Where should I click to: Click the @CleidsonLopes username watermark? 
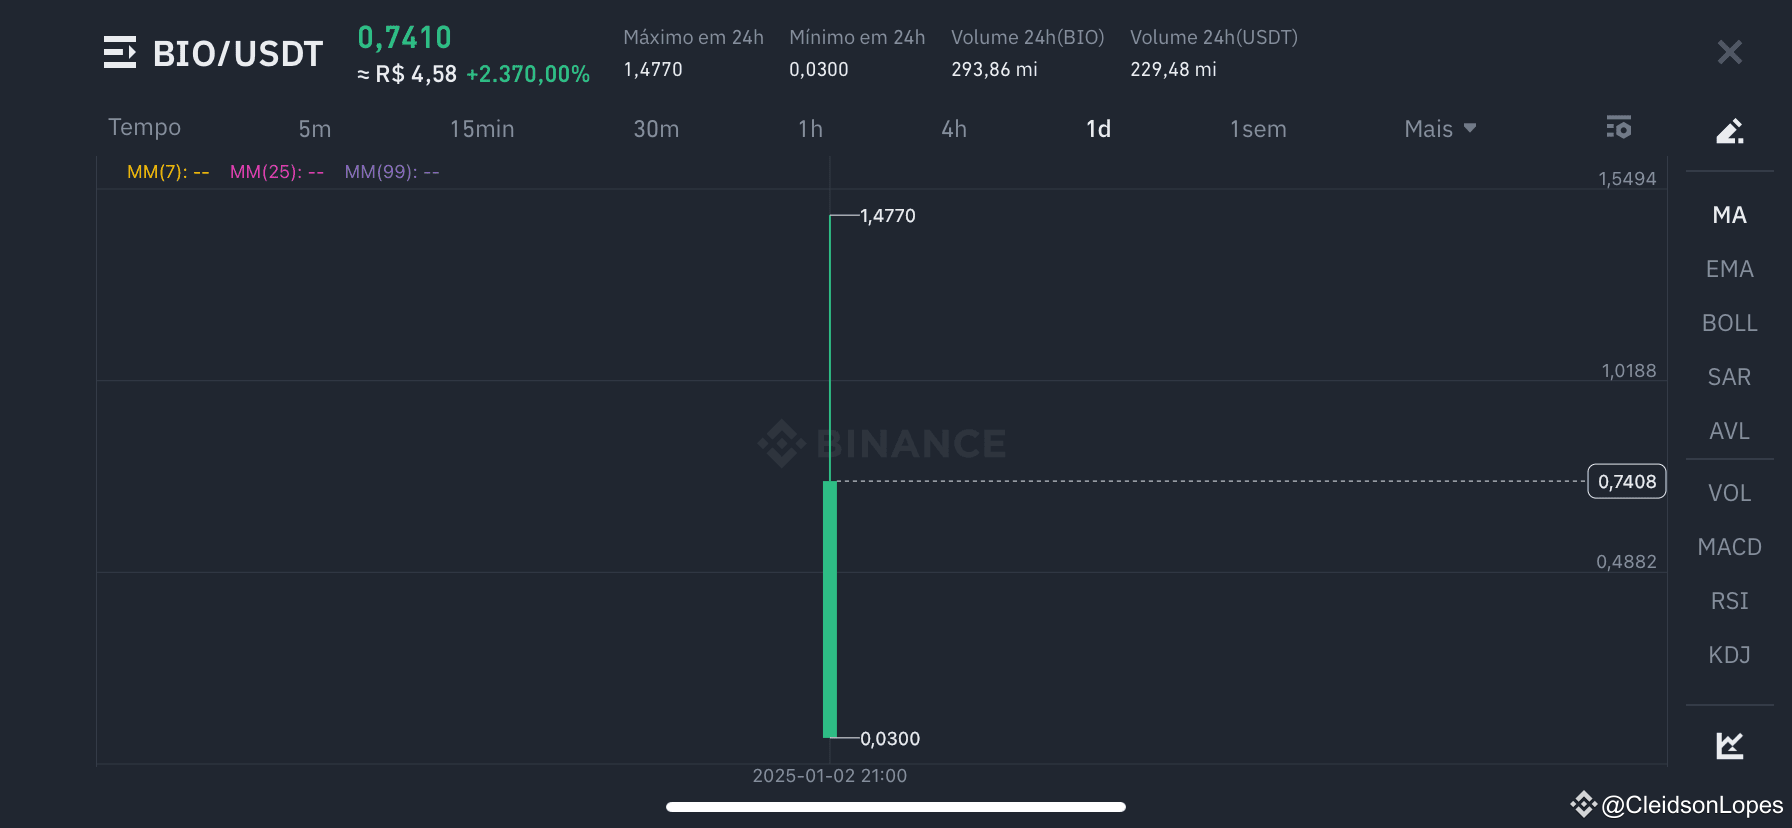tap(1692, 805)
